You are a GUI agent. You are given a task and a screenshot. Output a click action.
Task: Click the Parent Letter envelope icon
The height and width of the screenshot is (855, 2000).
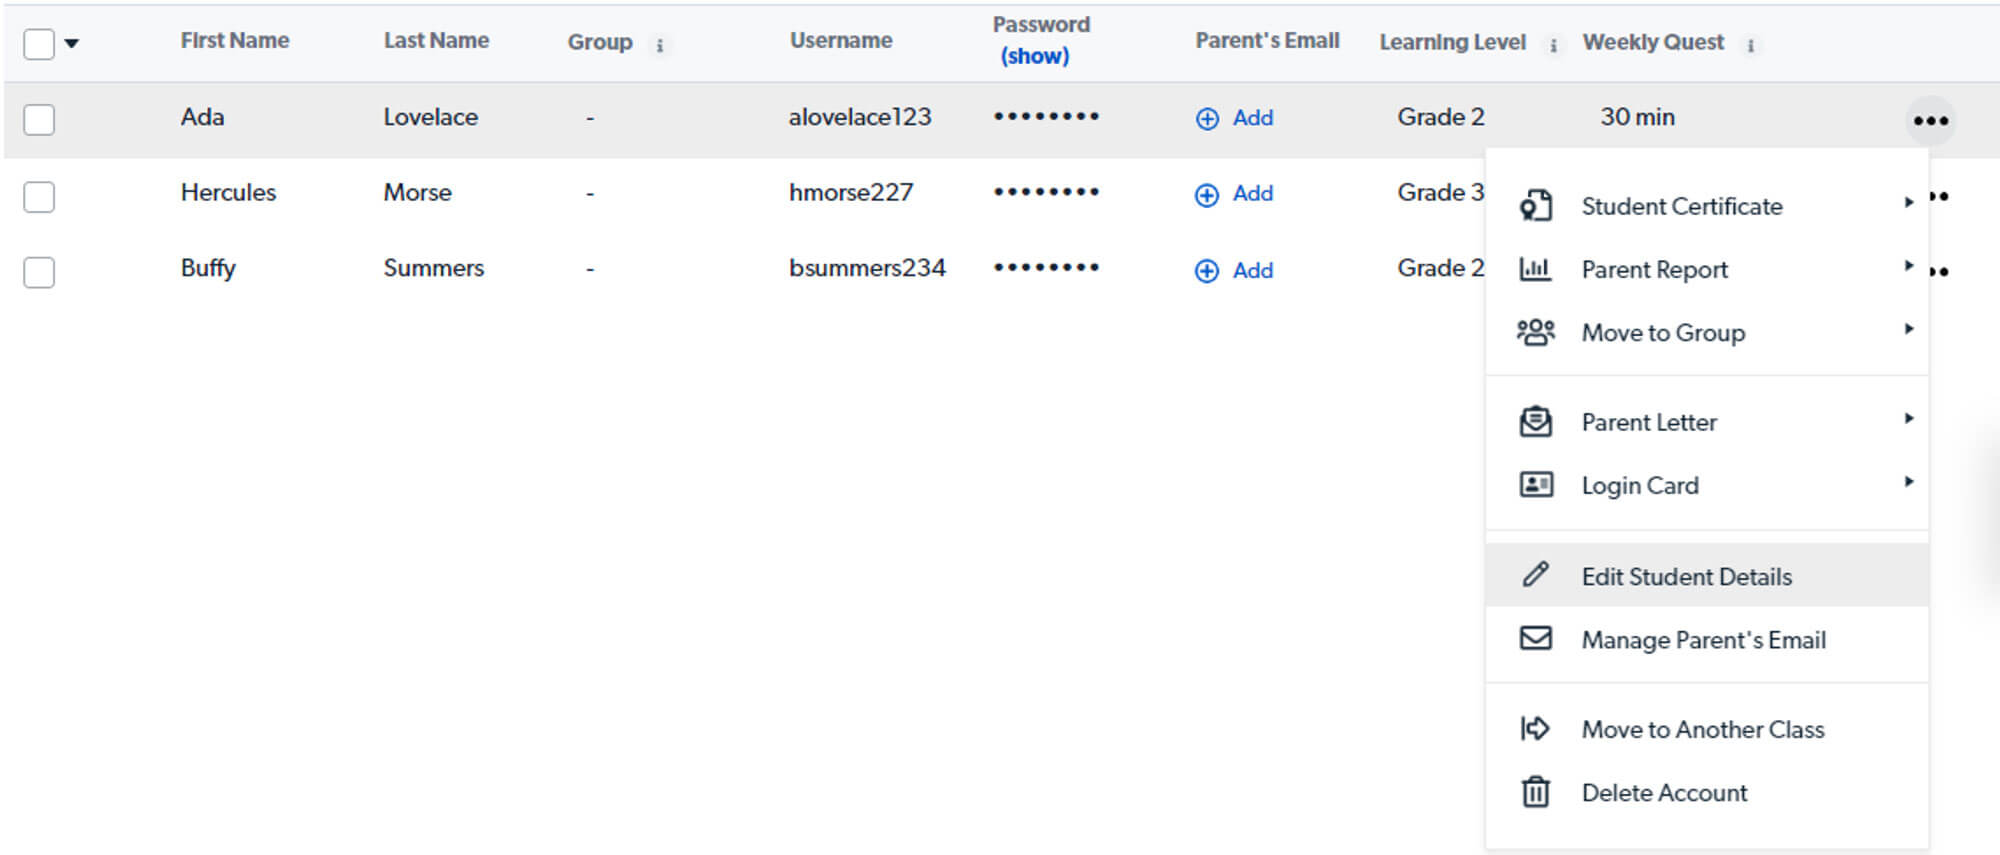(x=1535, y=422)
